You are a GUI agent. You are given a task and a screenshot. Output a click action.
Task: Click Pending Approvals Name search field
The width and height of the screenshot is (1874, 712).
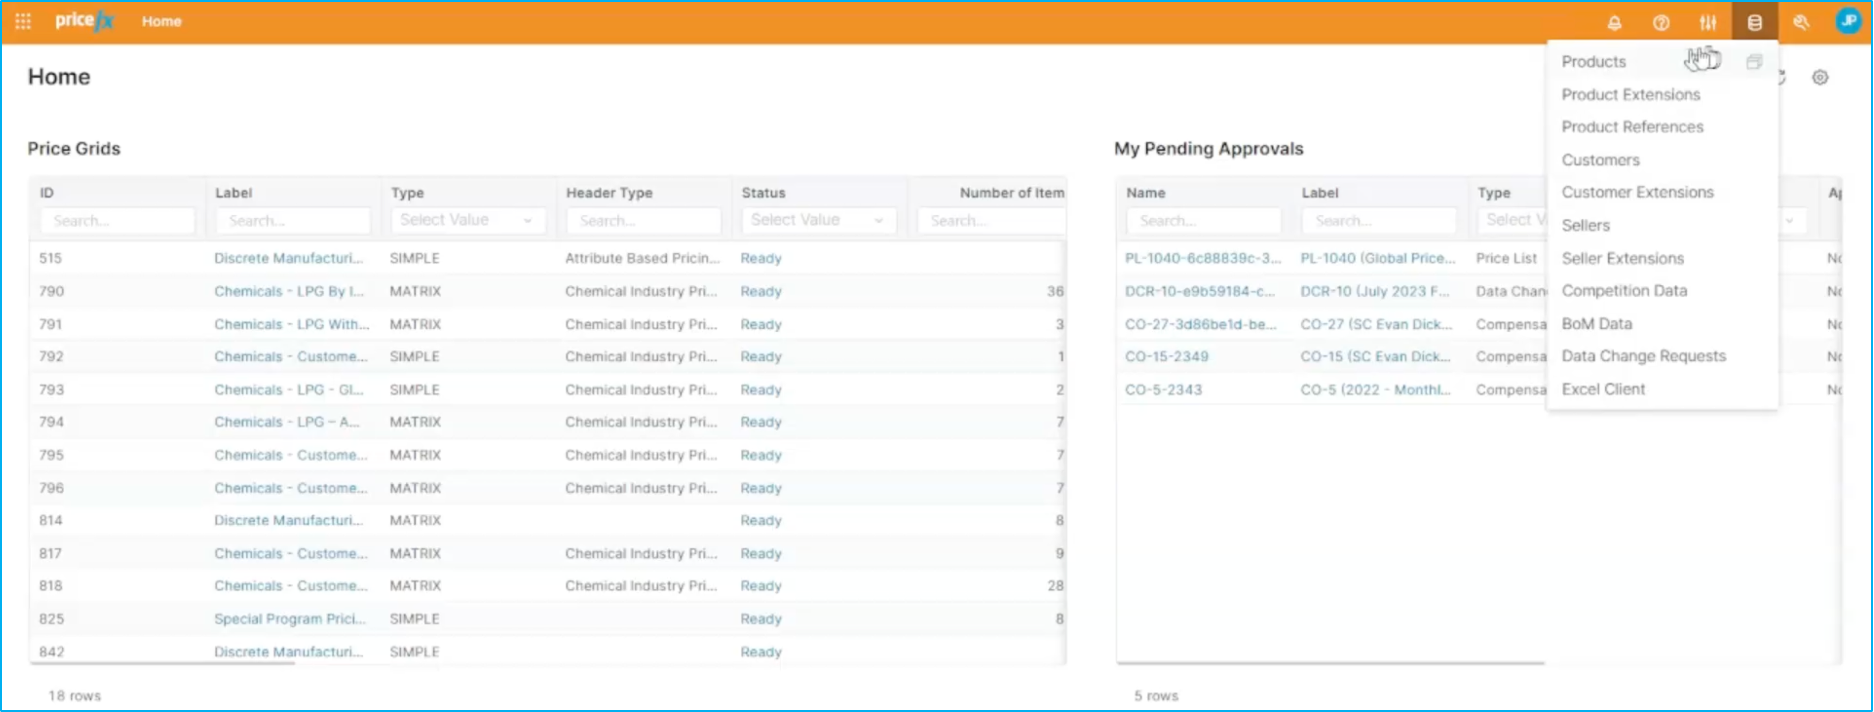1204,221
